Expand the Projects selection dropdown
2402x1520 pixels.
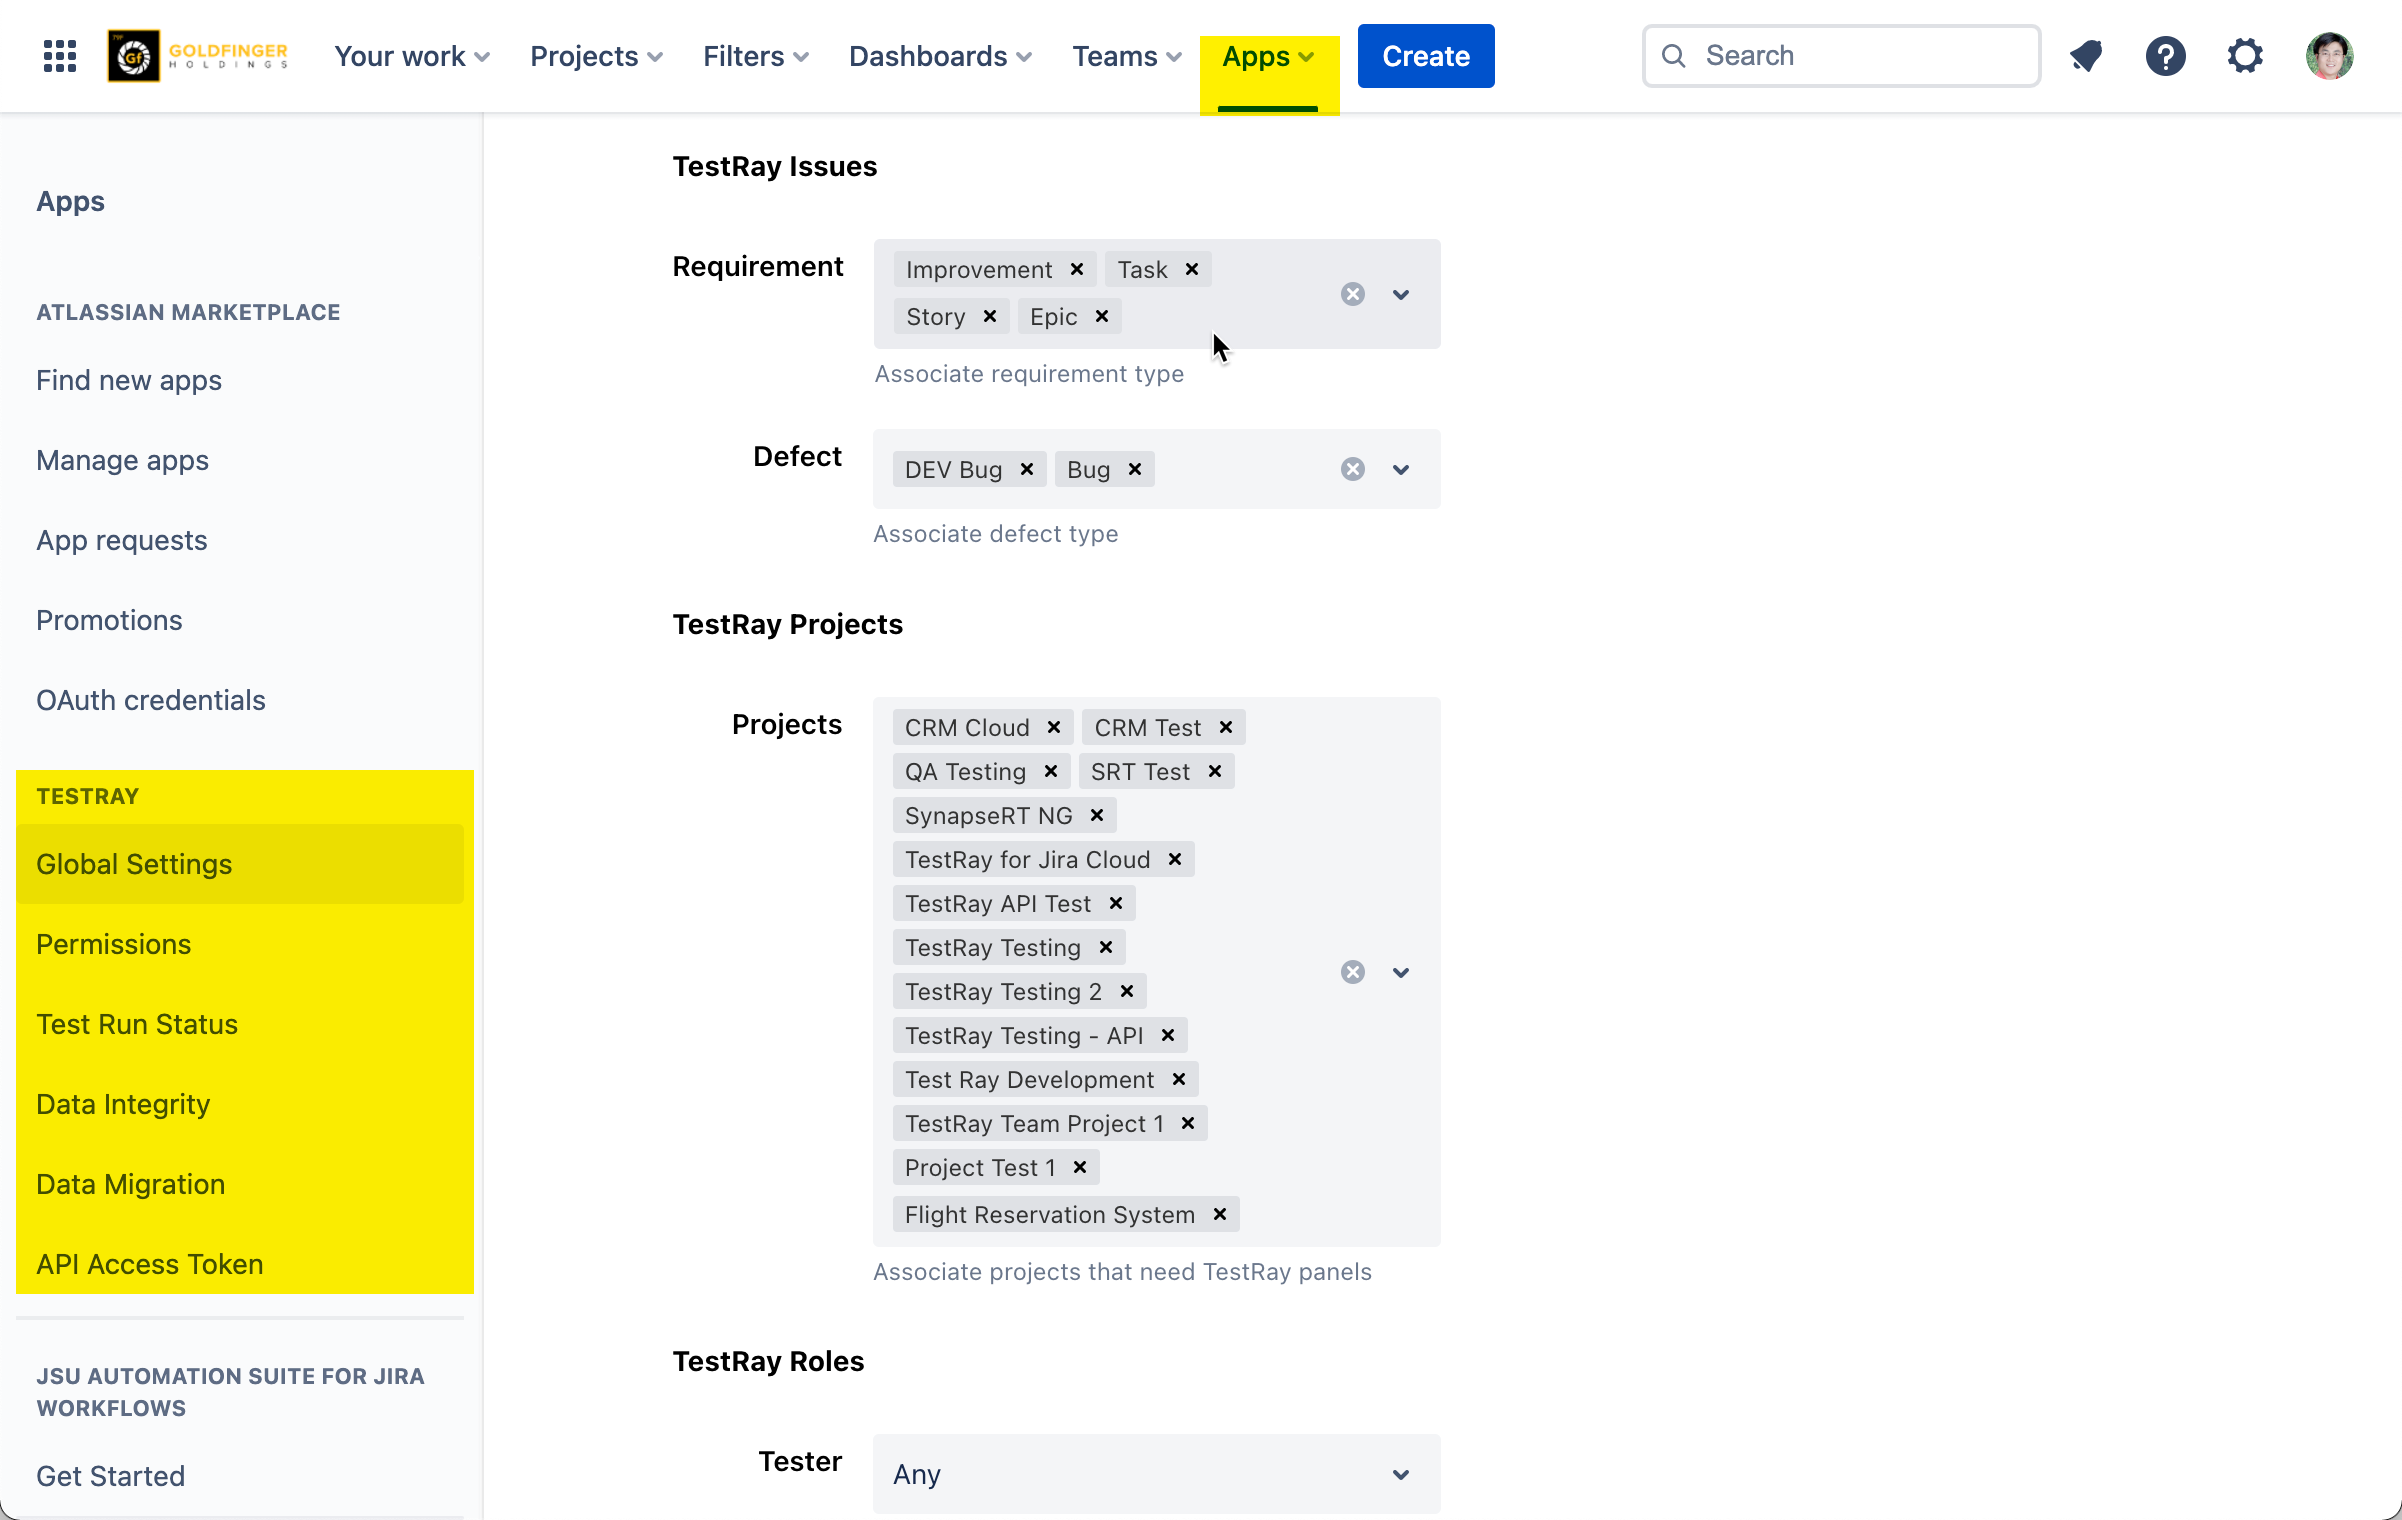1400,972
